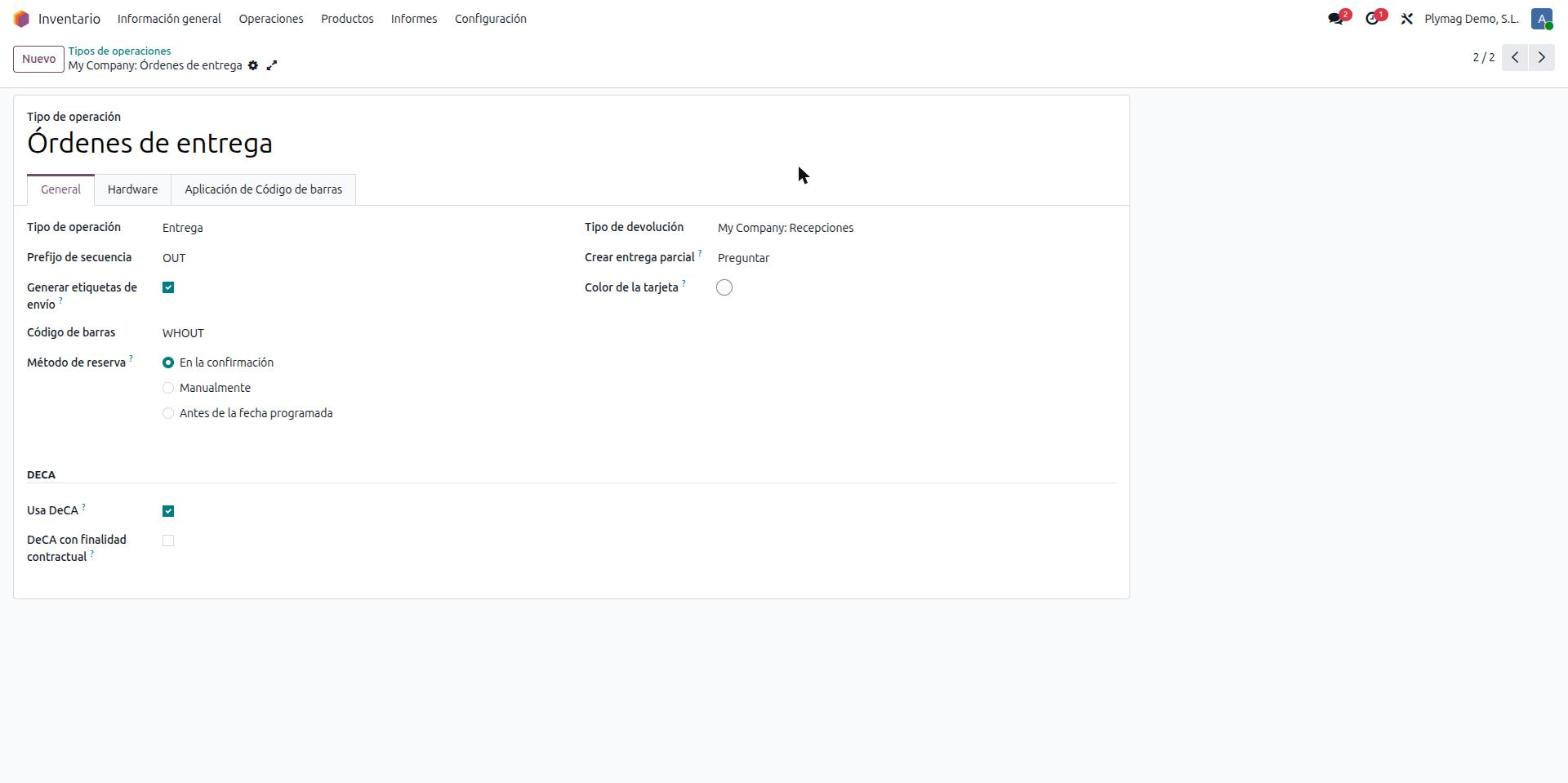The height and width of the screenshot is (783, 1568).
Task: Select En la confirmación reservation method
Action: [x=168, y=363]
